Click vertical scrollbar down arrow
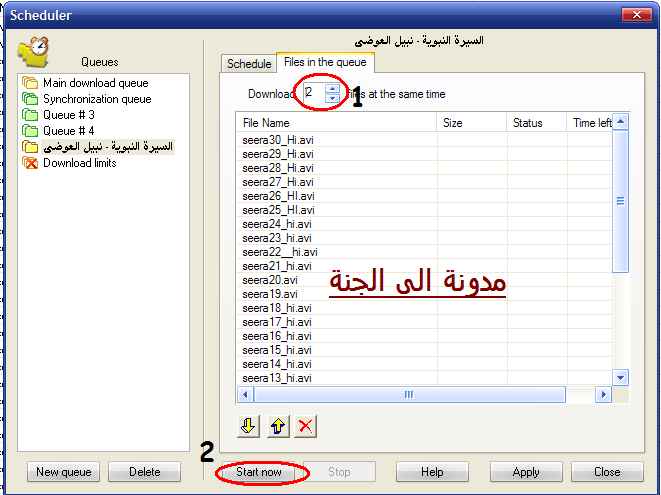Screen dimensions: 661x495 tap(620, 377)
